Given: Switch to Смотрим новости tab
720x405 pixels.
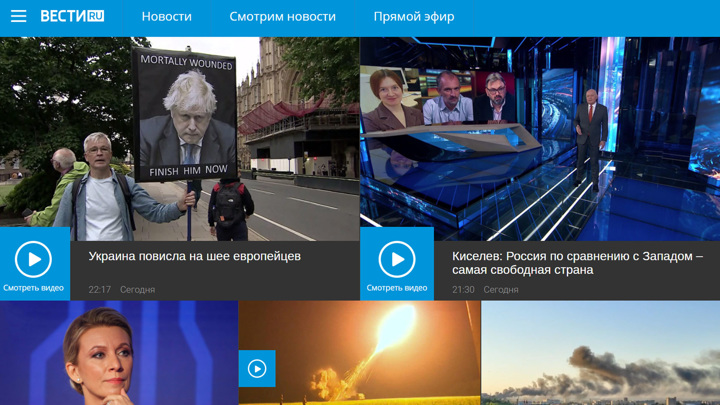Looking at the screenshot, I should (282, 17).
